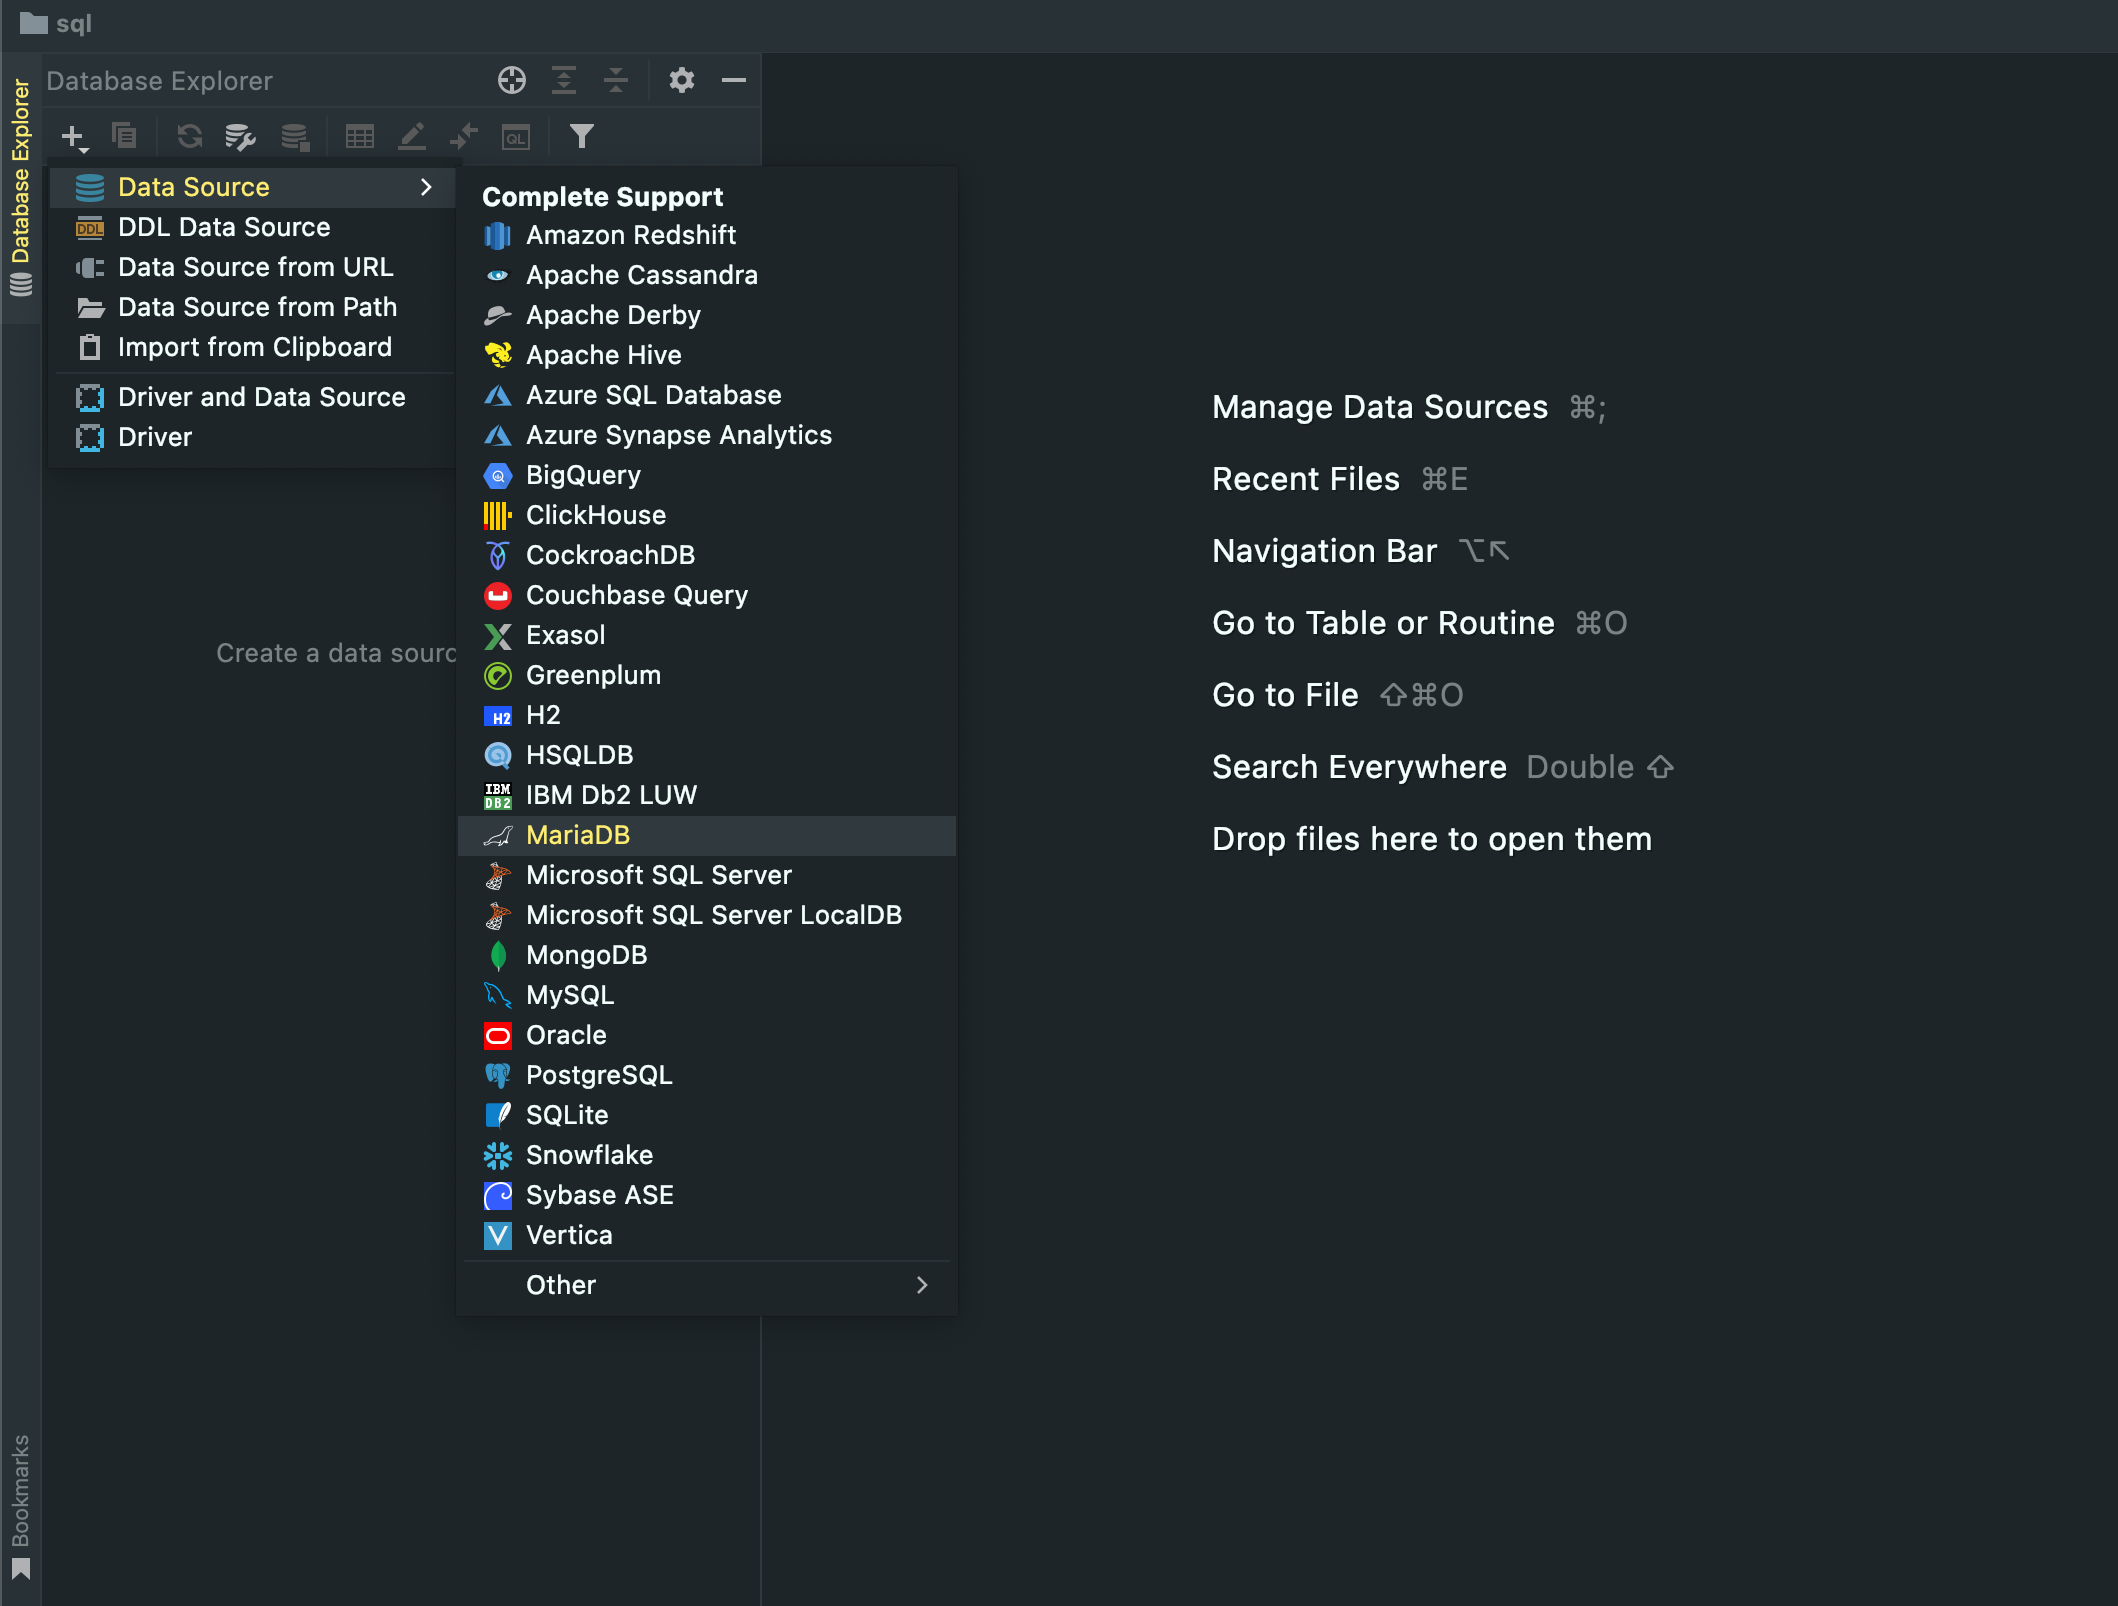Click the New (plus) toolbar icon

click(75, 137)
